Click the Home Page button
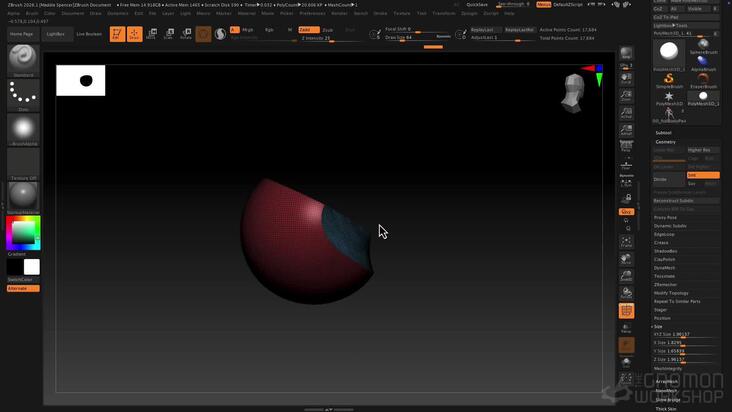Screen dimensions: 732x412 (x=21, y=34)
